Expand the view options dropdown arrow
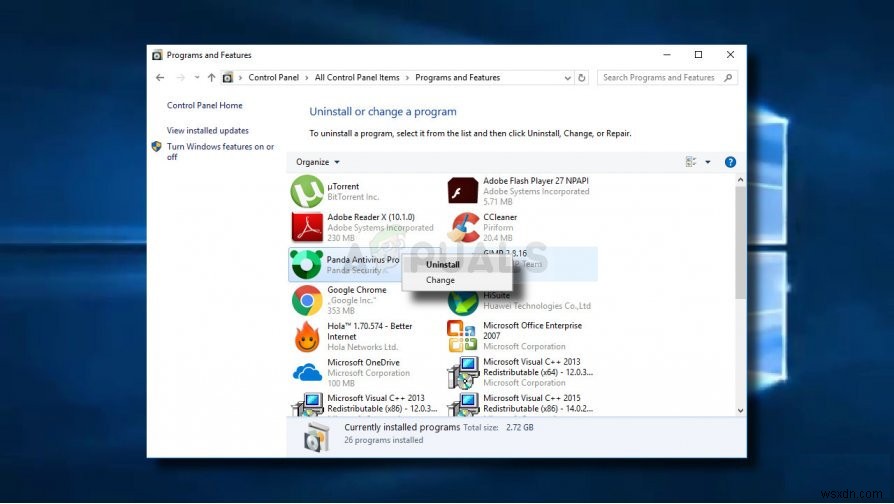The image size is (894, 504). (708, 162)
